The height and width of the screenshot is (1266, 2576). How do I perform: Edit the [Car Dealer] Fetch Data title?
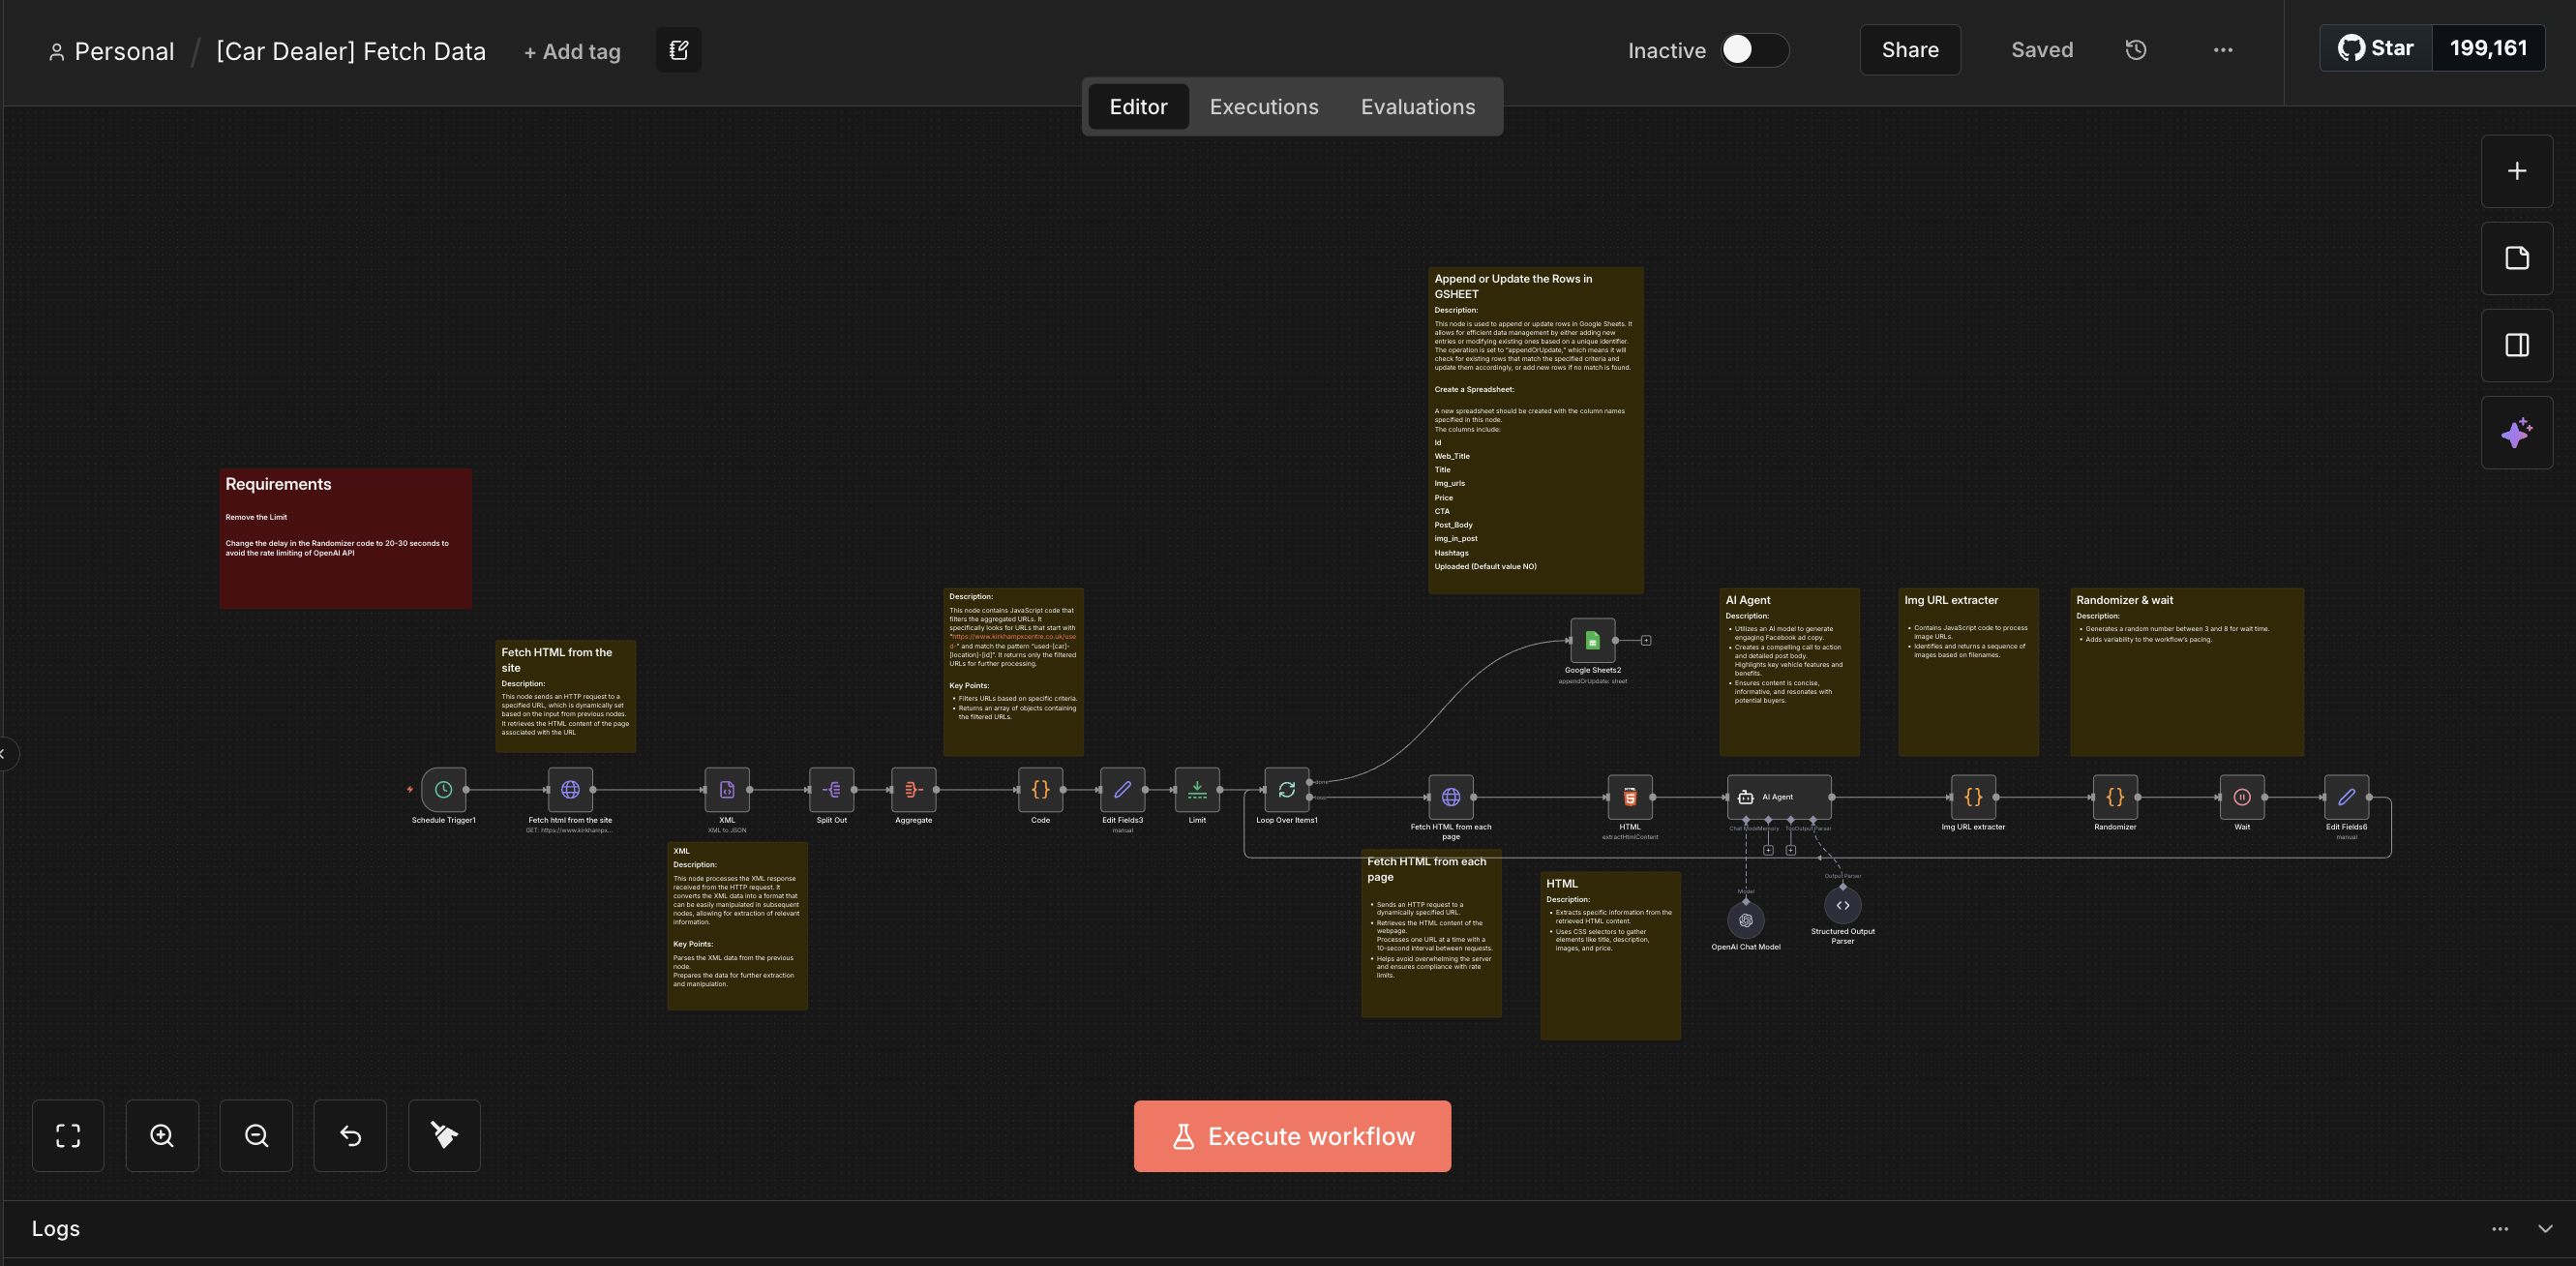(351, 51)
